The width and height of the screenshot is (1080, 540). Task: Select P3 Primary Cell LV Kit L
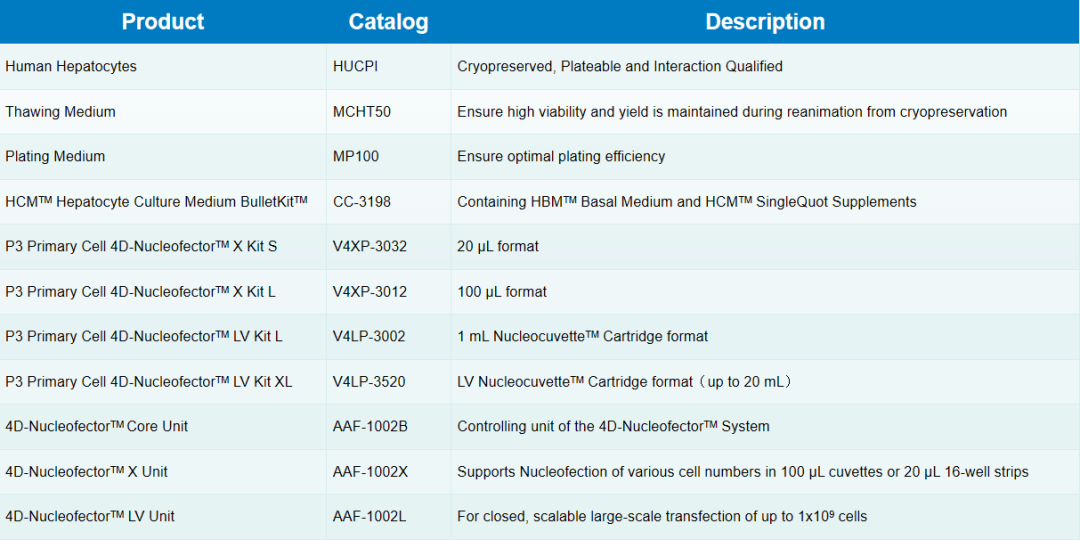tap(144, 337)
